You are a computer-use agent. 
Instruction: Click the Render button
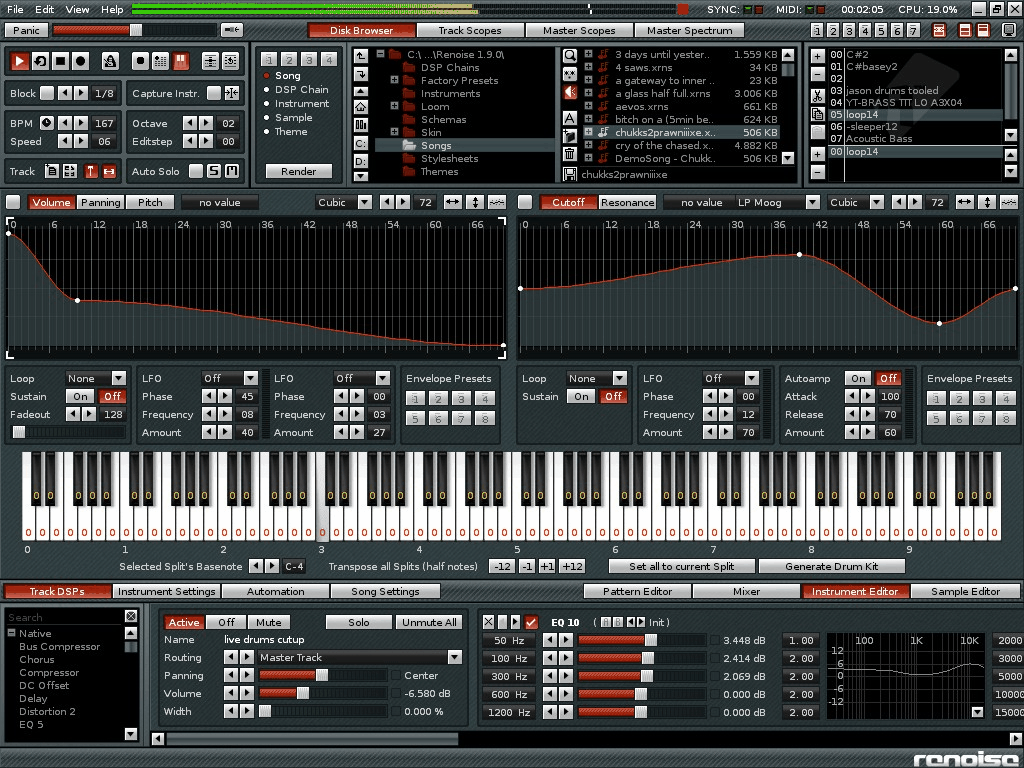298,171
